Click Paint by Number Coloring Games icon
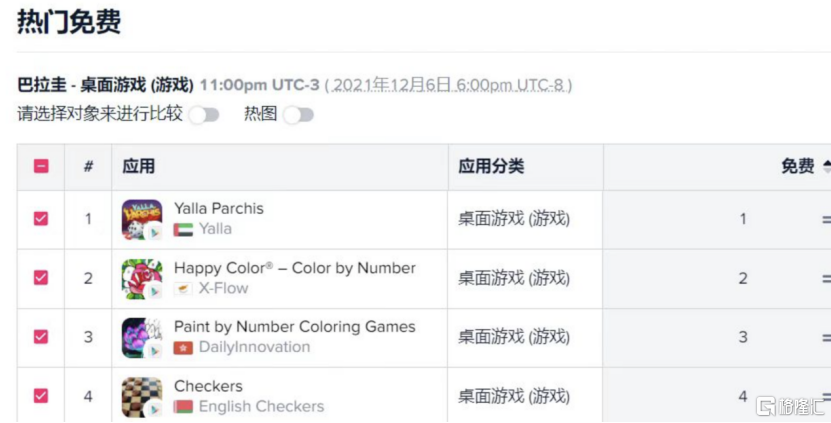Viewport: 831px width, 423px height. (x=141, y=337)
